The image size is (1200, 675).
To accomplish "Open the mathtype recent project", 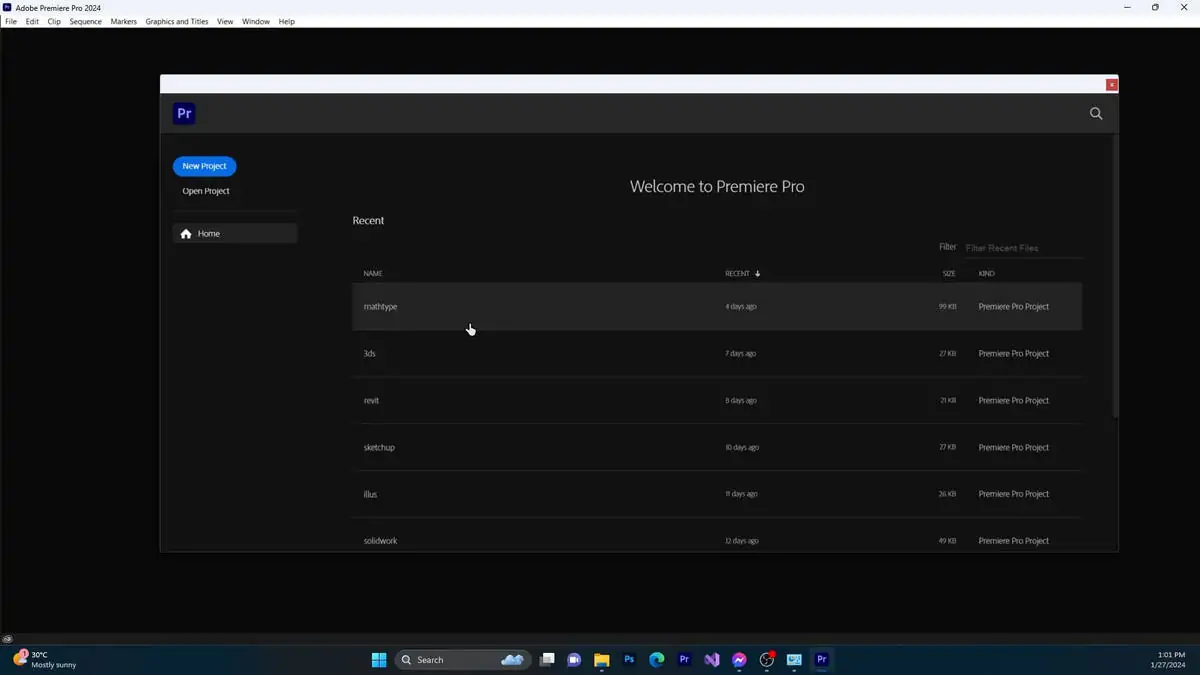I will pyautogui.click(x=381, y=307).
